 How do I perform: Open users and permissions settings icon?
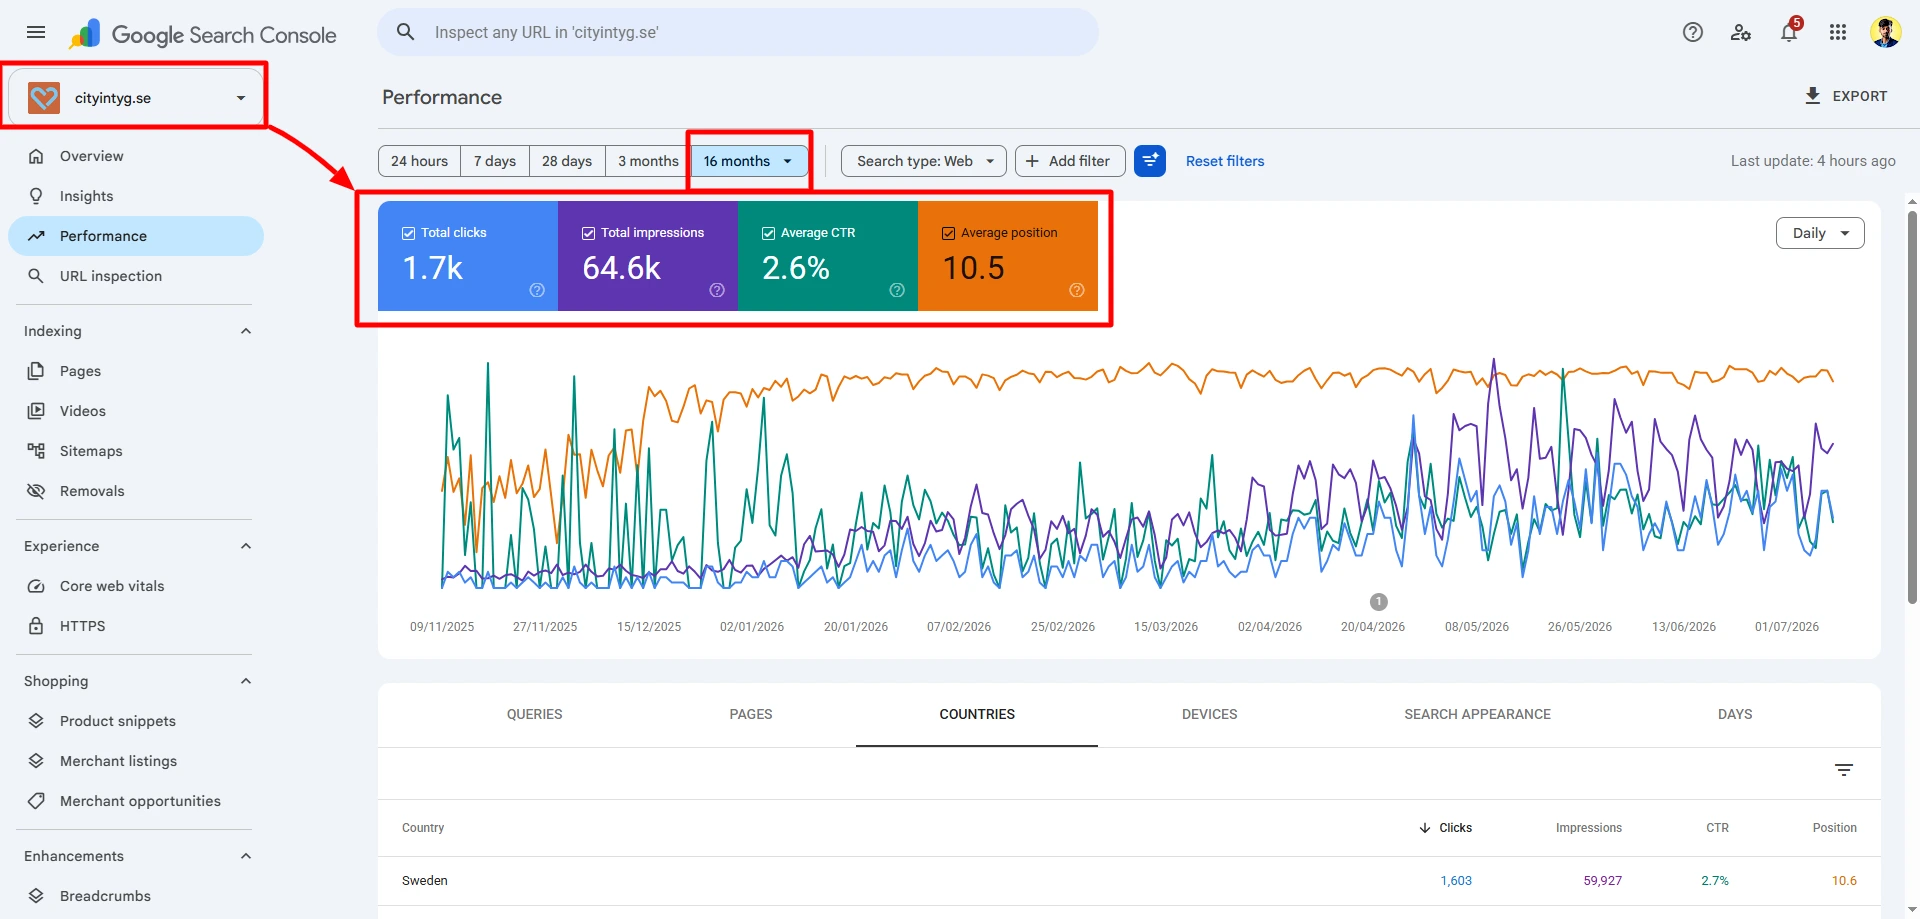(x=1741, y=32)
